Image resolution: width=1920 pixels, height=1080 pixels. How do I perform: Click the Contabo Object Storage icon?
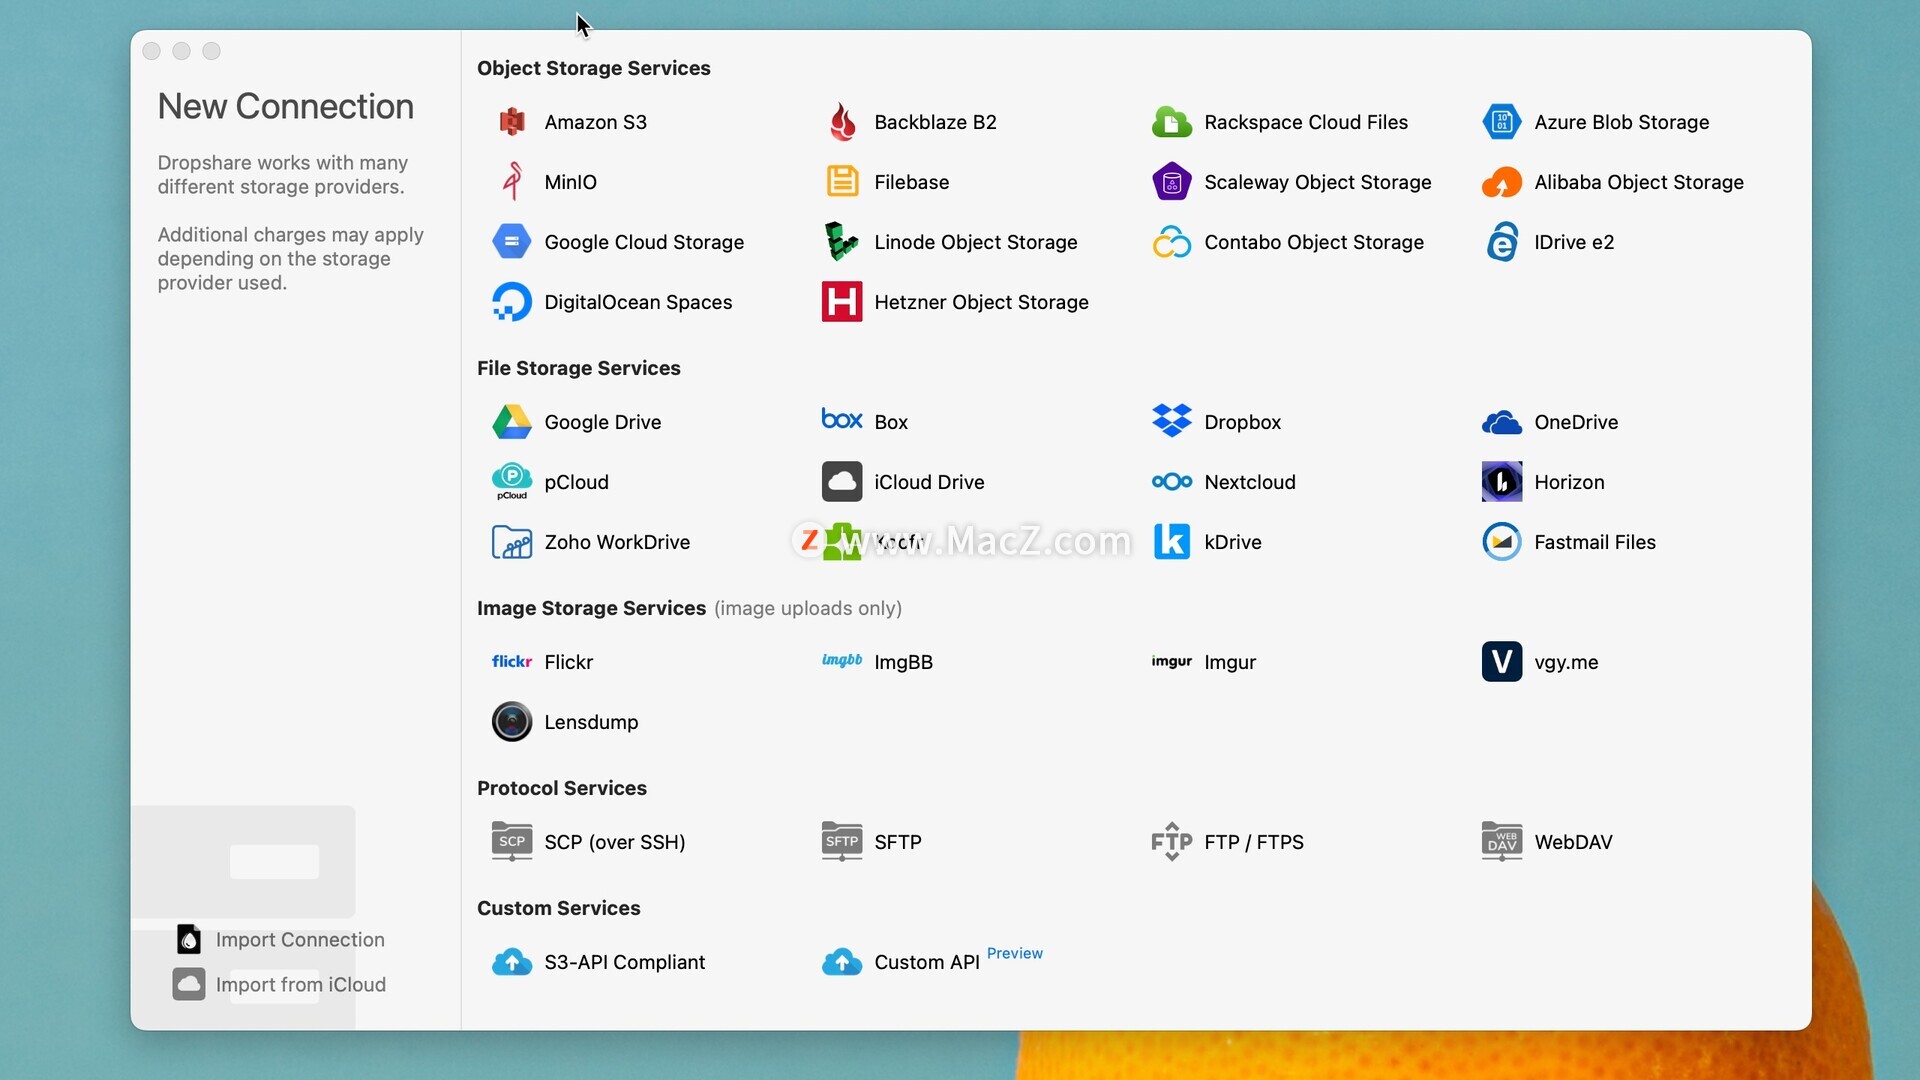tap(1172, 242)
